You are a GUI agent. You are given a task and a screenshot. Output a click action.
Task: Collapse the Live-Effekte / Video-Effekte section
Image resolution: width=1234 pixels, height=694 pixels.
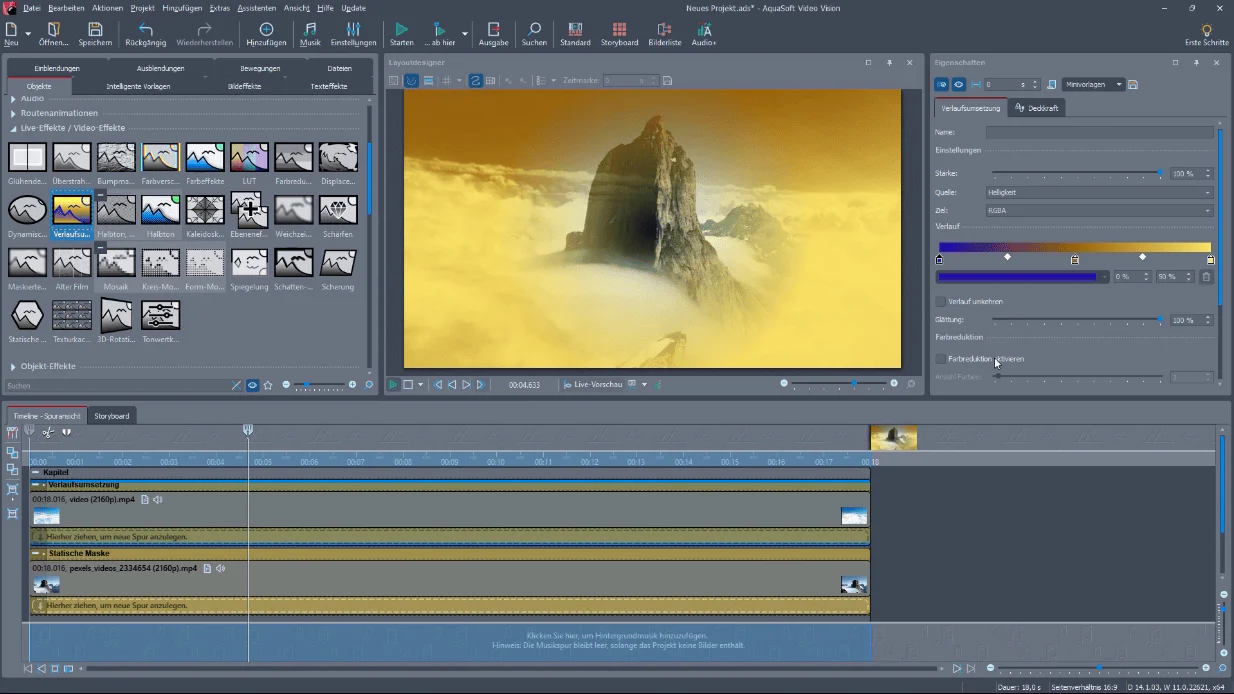tap(13, 128)
